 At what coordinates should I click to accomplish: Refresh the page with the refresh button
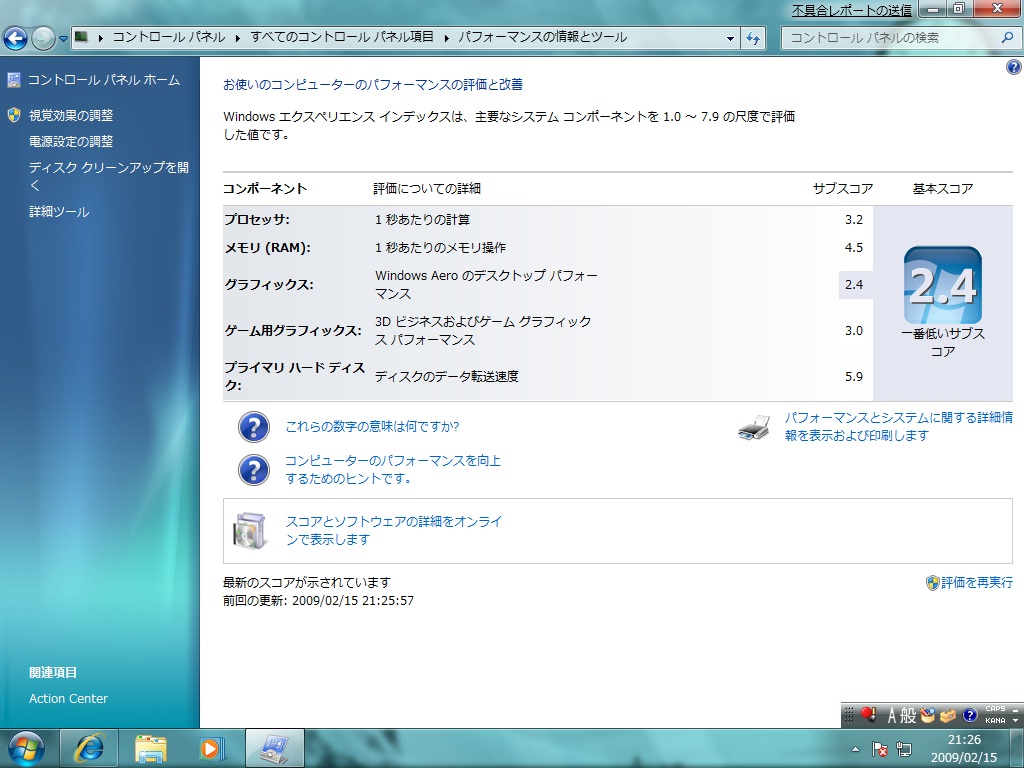pyautogui.click(x=753, y=39)
